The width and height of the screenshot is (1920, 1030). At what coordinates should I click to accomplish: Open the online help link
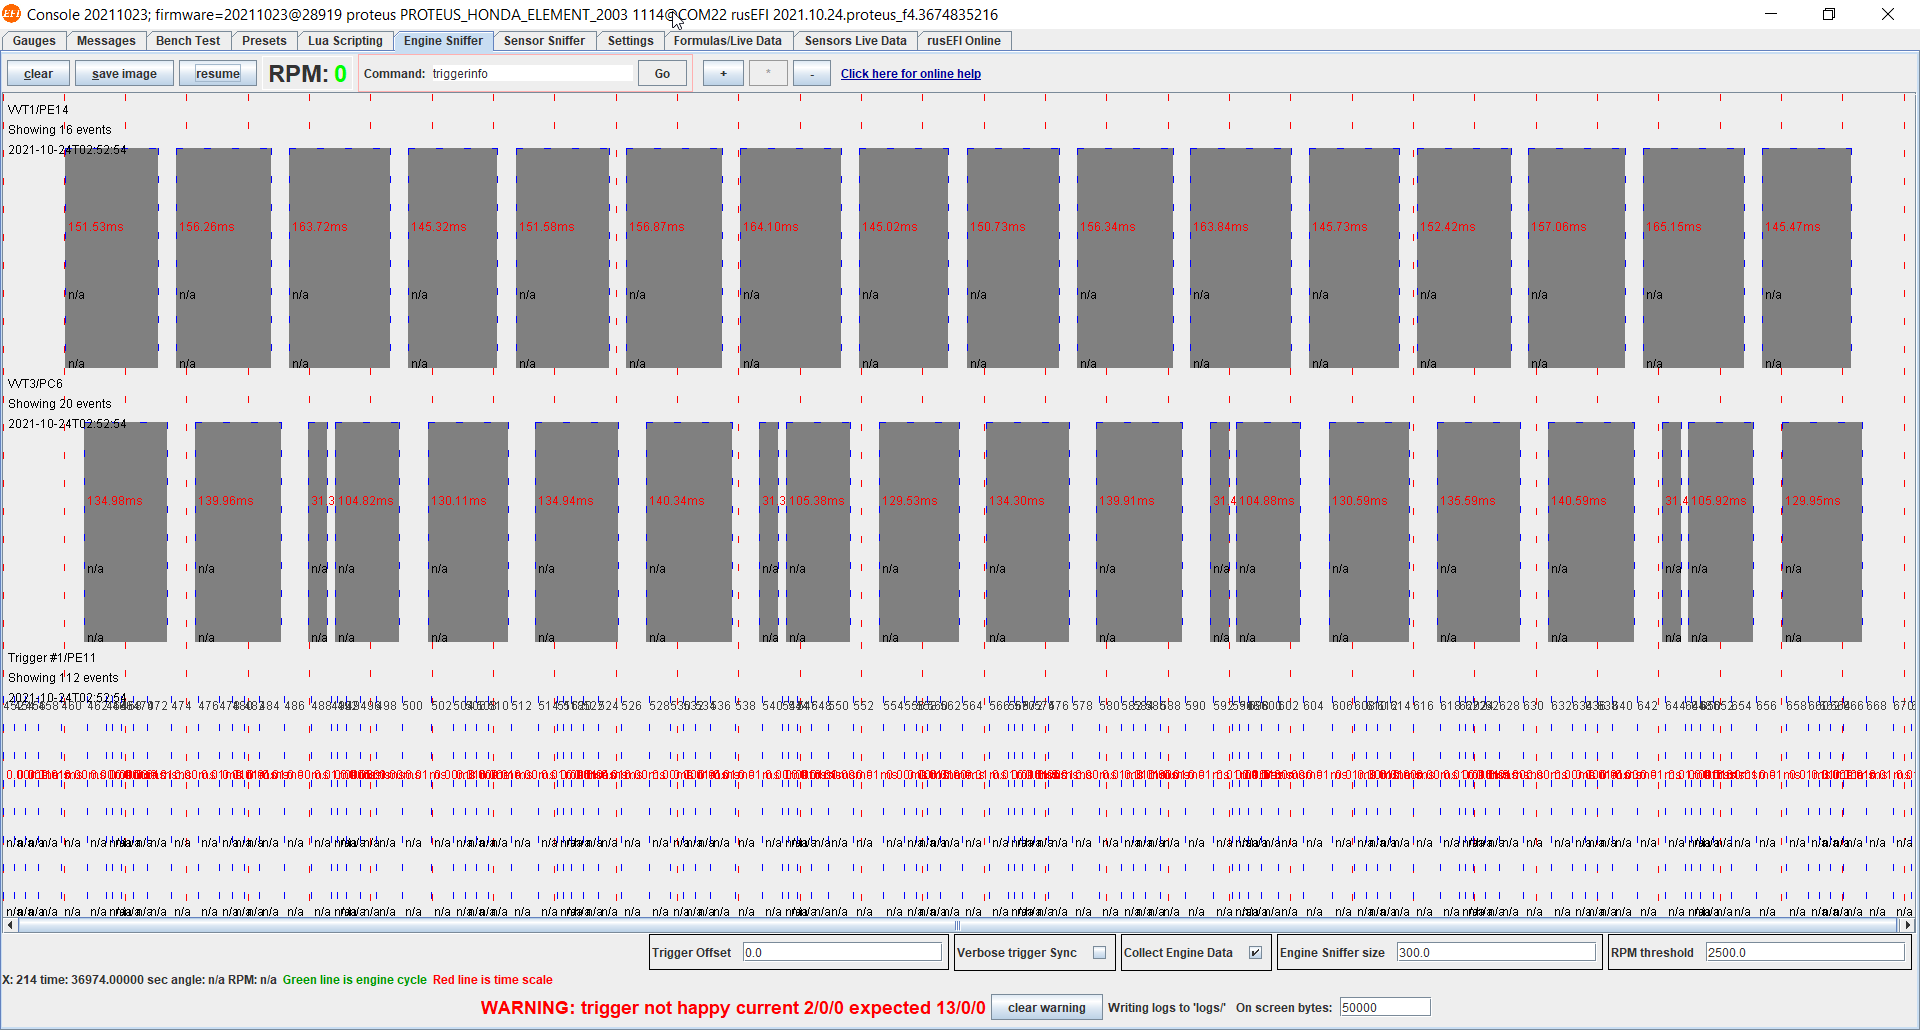tap(910, 74)
